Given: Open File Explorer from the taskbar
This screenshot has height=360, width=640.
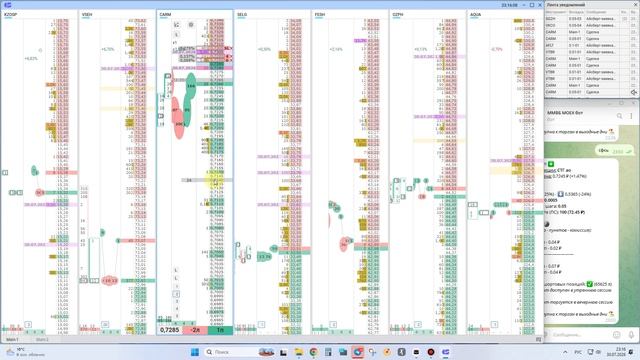Looking at the screenshot, I should pyautogui.click(x=299, y=352).
